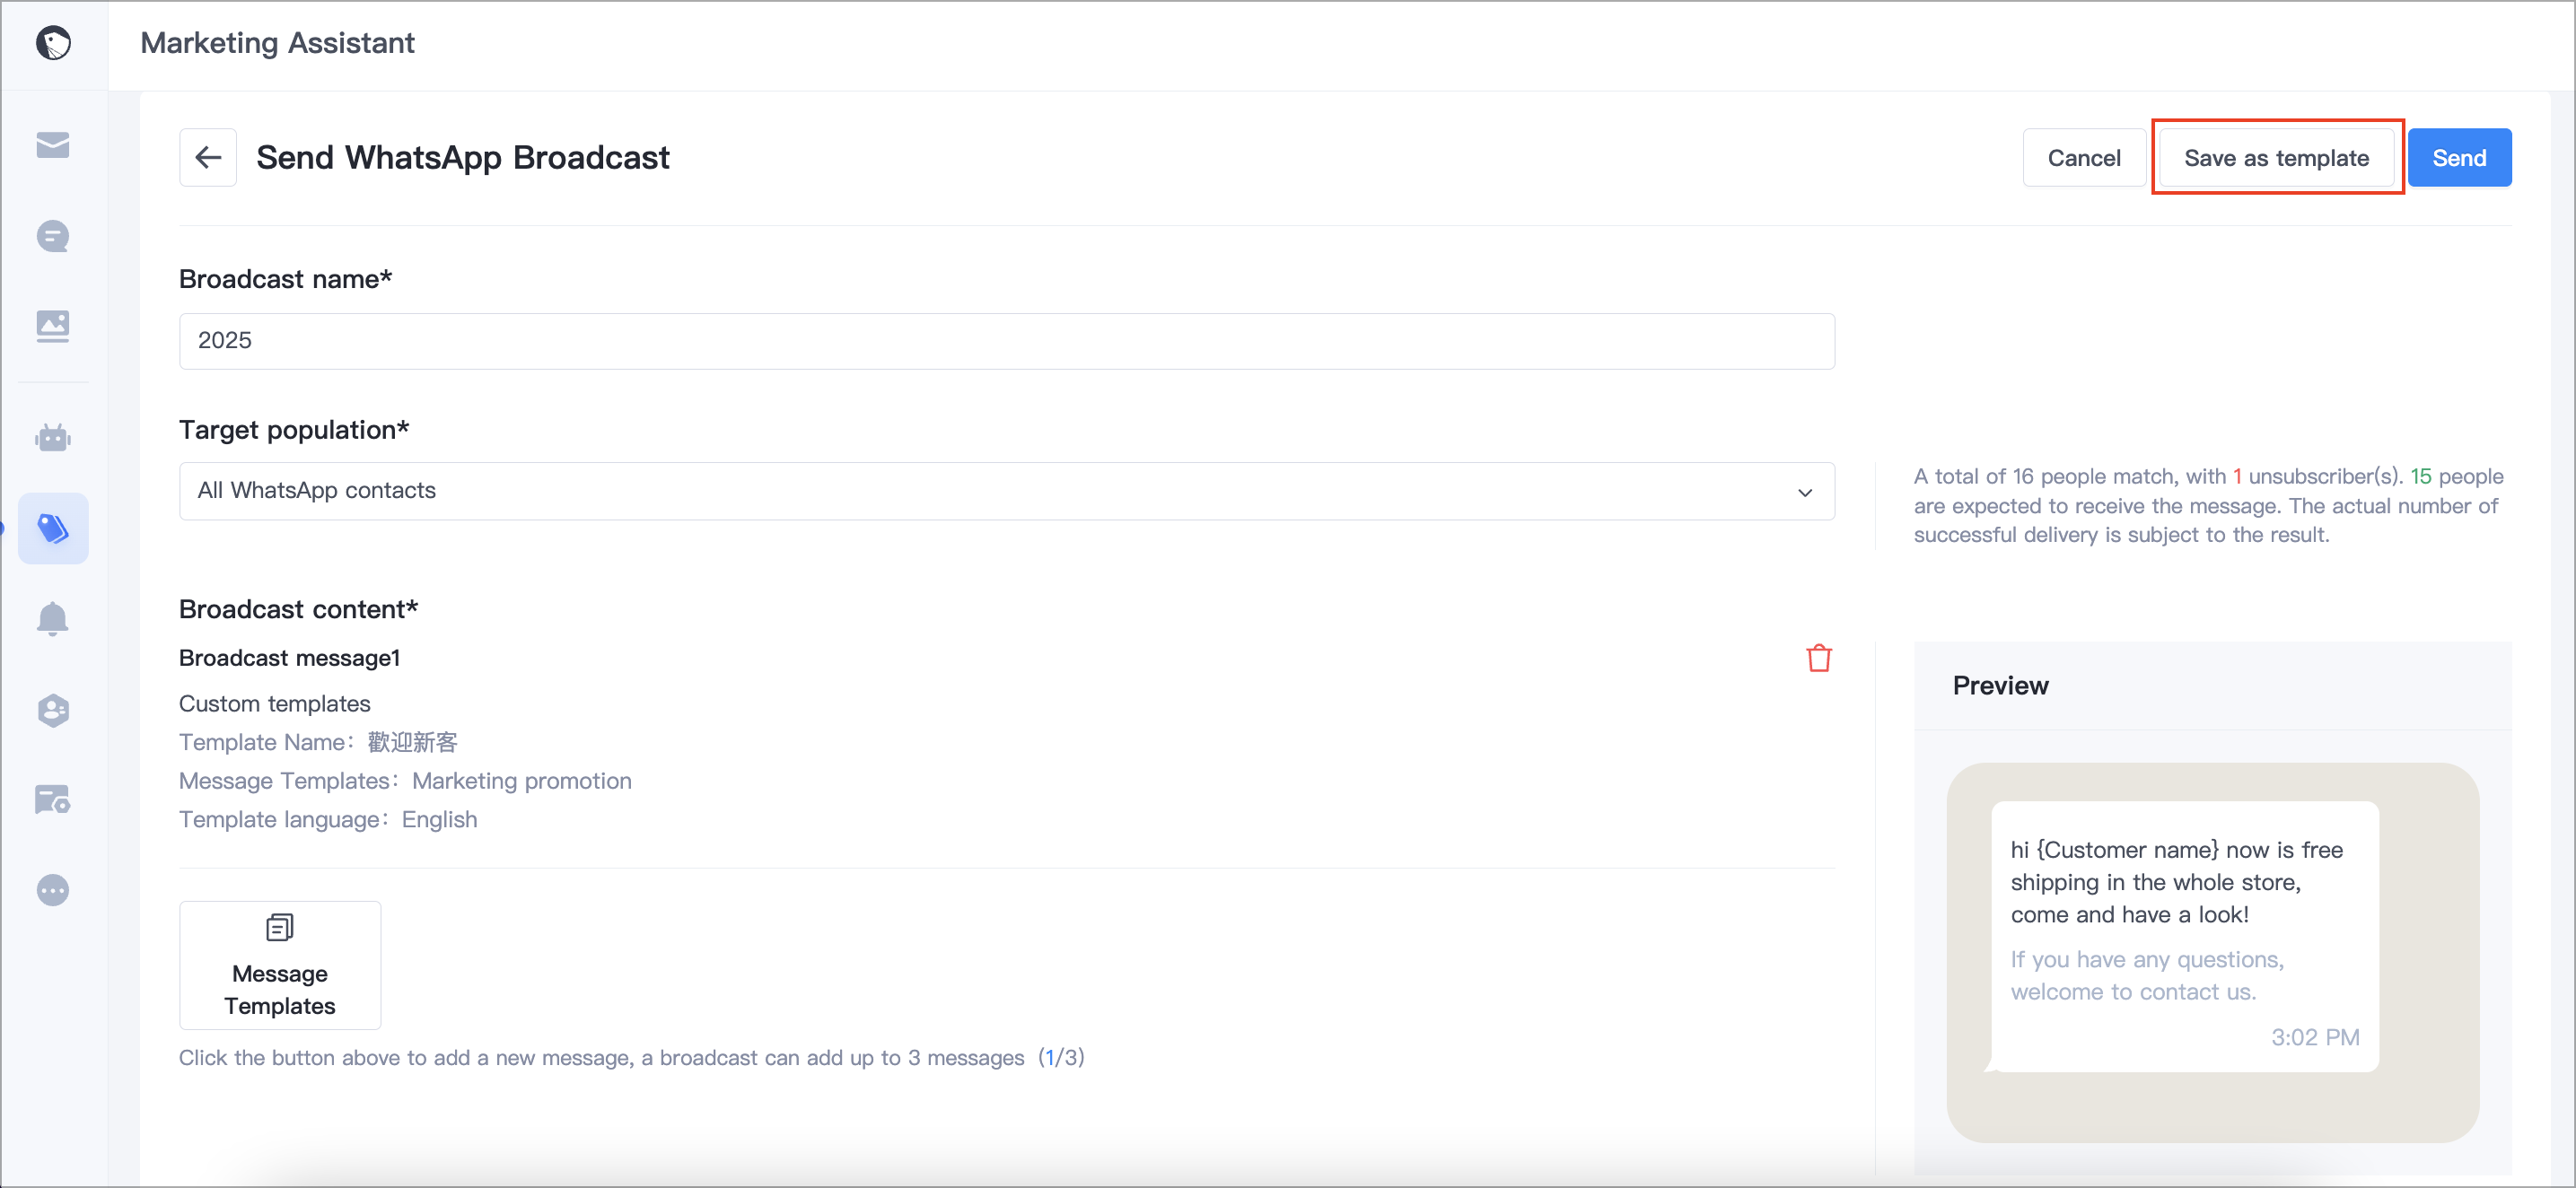Add a message via Message Templates button
This screenshot has width=2576, height=1188.
pos(280,965)
